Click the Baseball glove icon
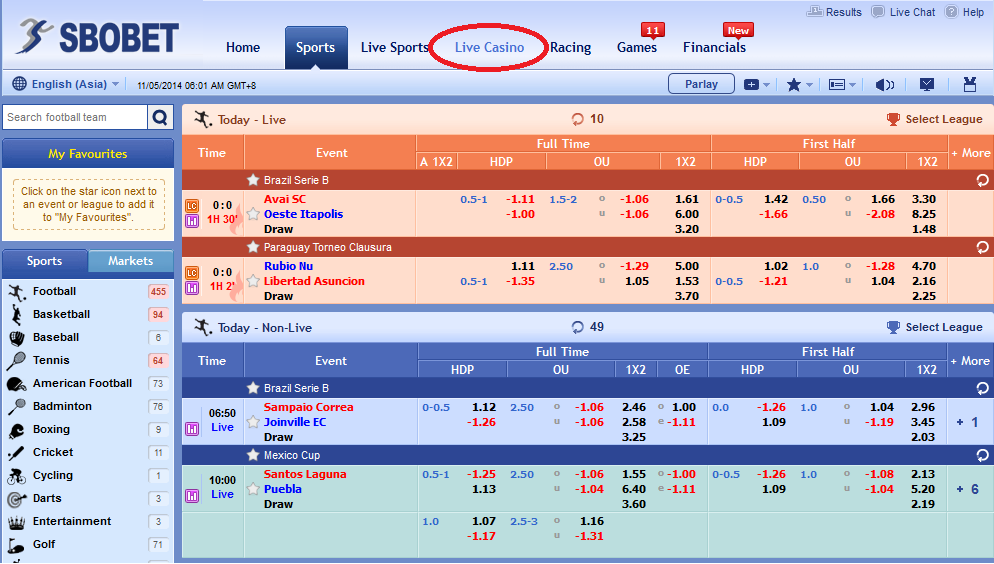994x564 pixels. [x=16, y=338]
